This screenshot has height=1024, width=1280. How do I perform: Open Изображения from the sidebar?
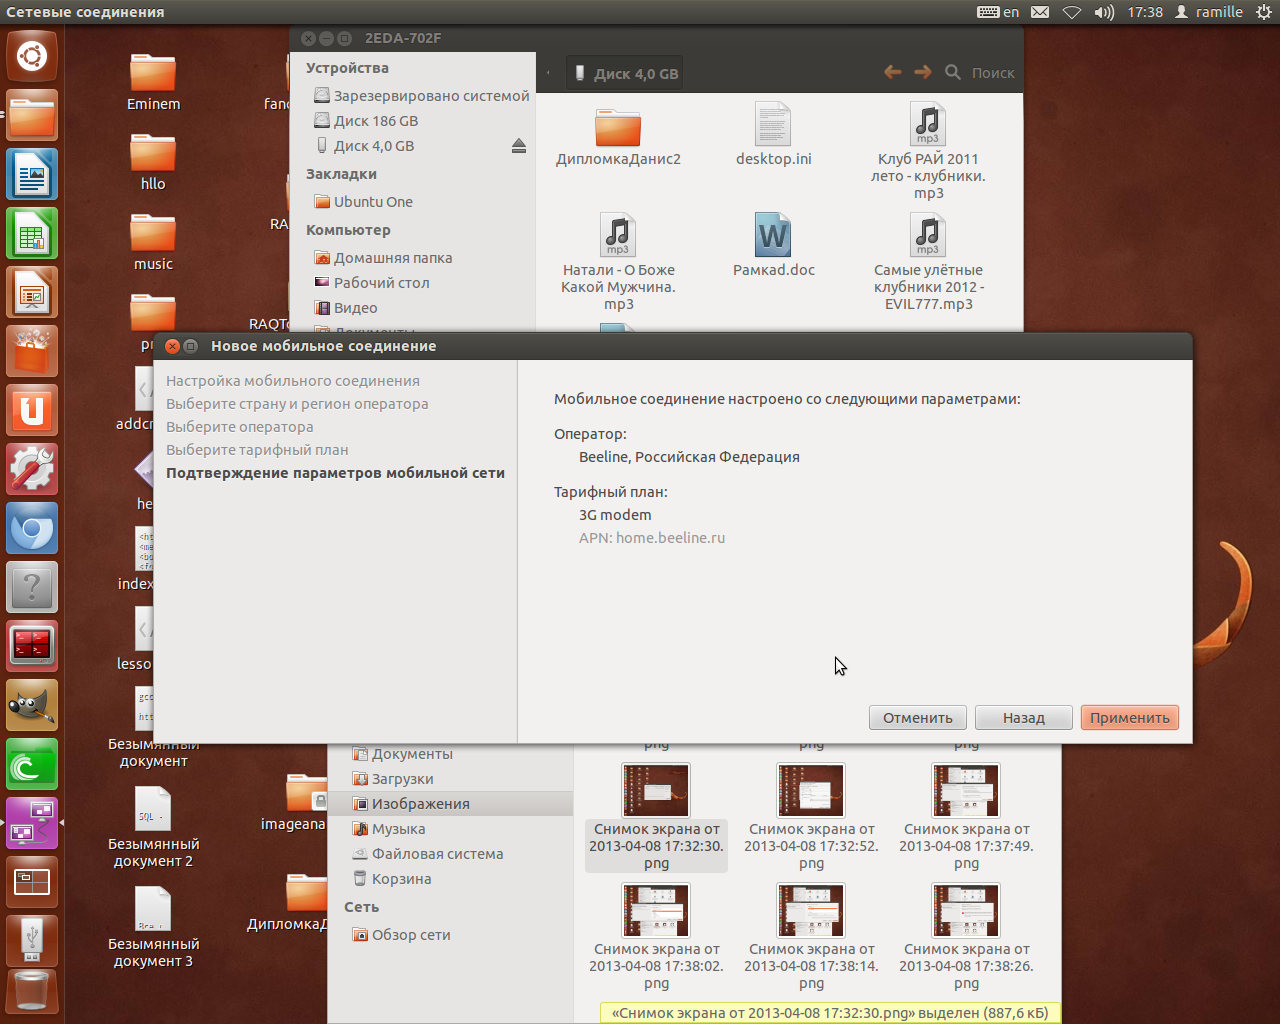[420, 803]
